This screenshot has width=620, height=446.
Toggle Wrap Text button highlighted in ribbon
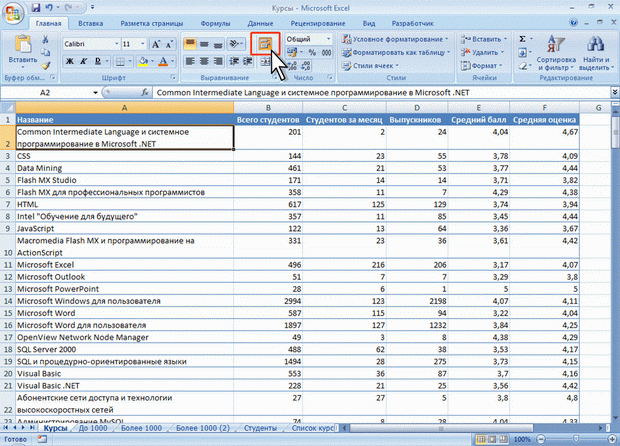[x=265, y=44]
